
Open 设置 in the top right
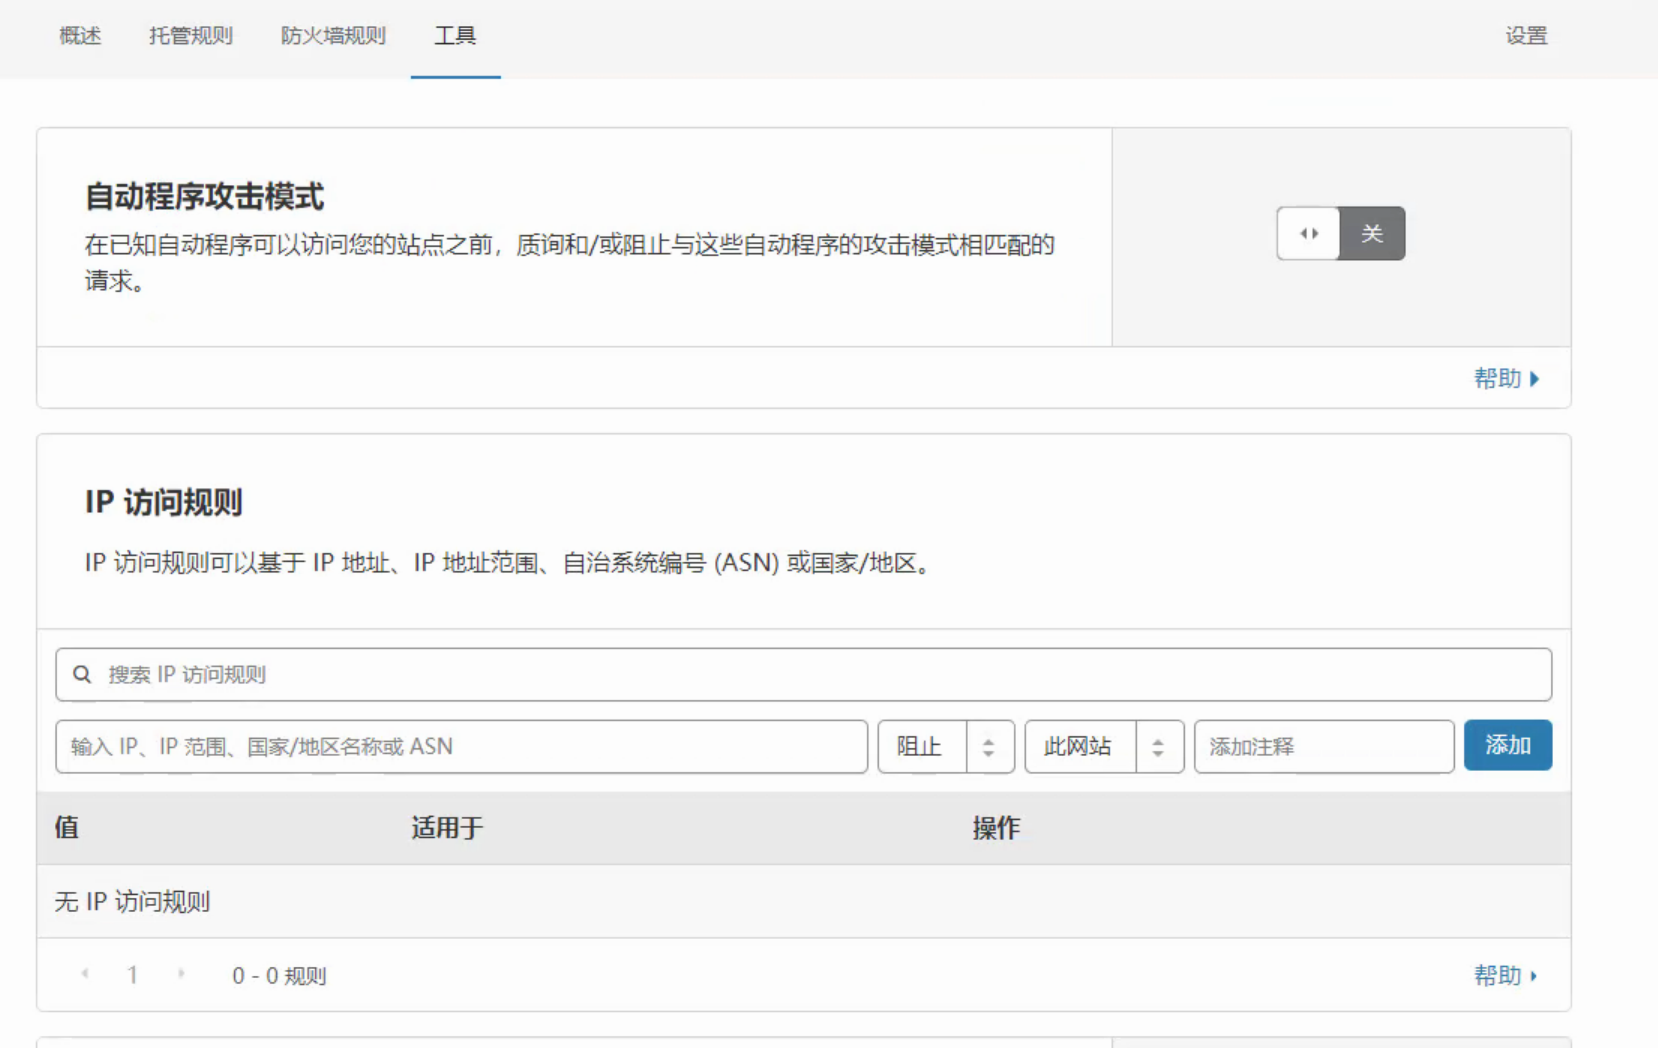1526,36
